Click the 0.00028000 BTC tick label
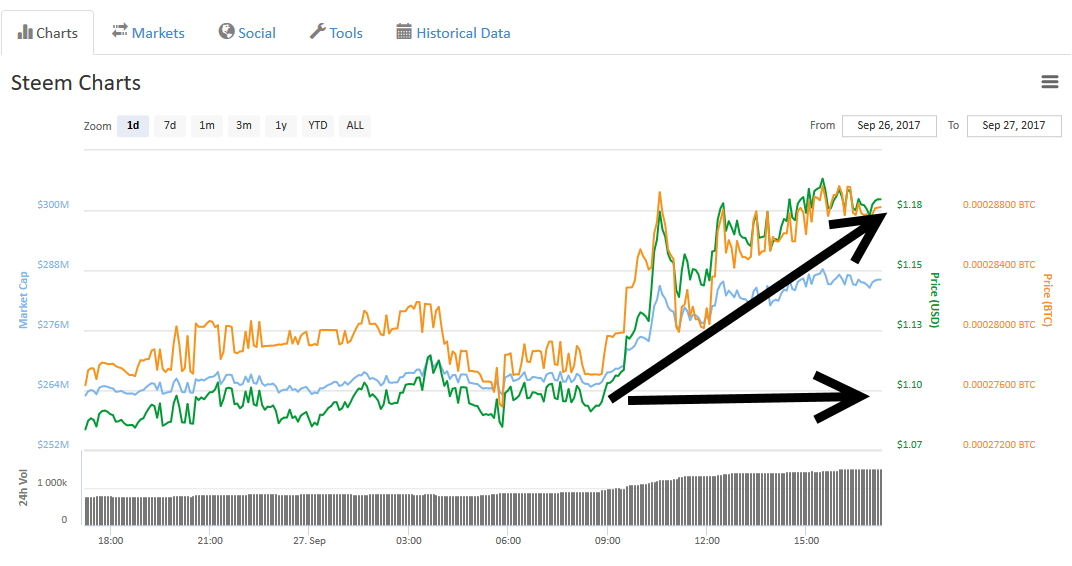This screenshot has width=1072, height=566. click(999, 325)
